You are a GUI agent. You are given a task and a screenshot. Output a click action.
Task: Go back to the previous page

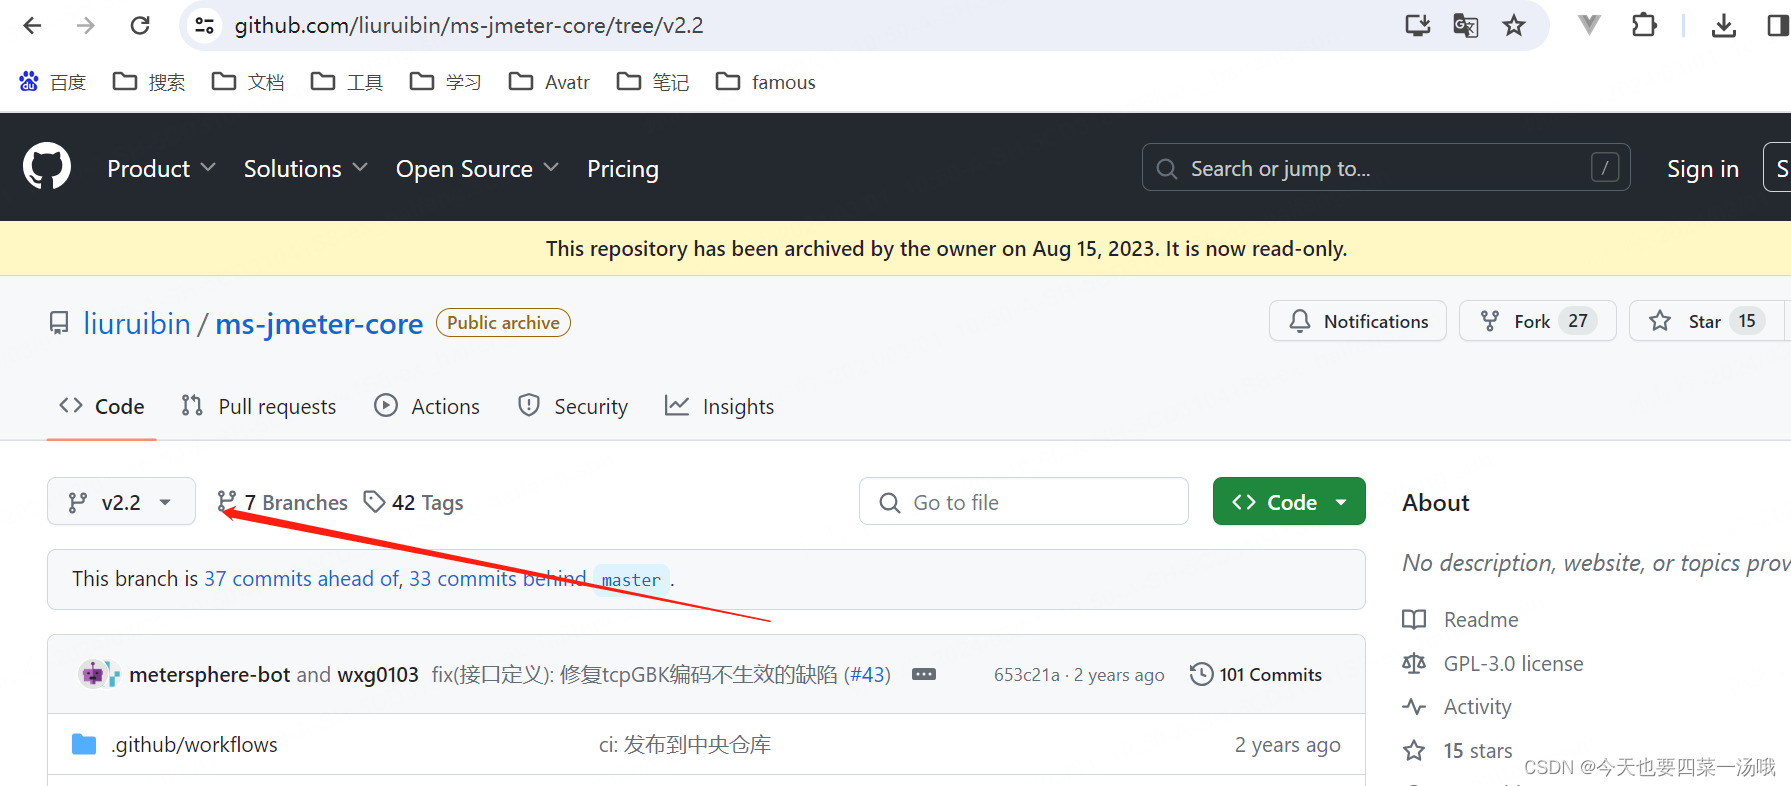tap(32, 26)
